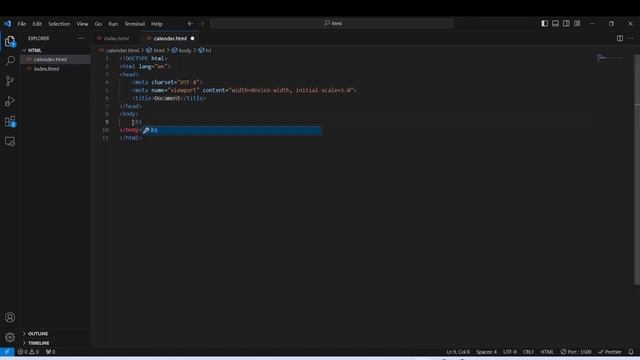Change indentation Spaces: 4
Image resolution: width=640 pixels, height=360 pixels.
(486, 351)
